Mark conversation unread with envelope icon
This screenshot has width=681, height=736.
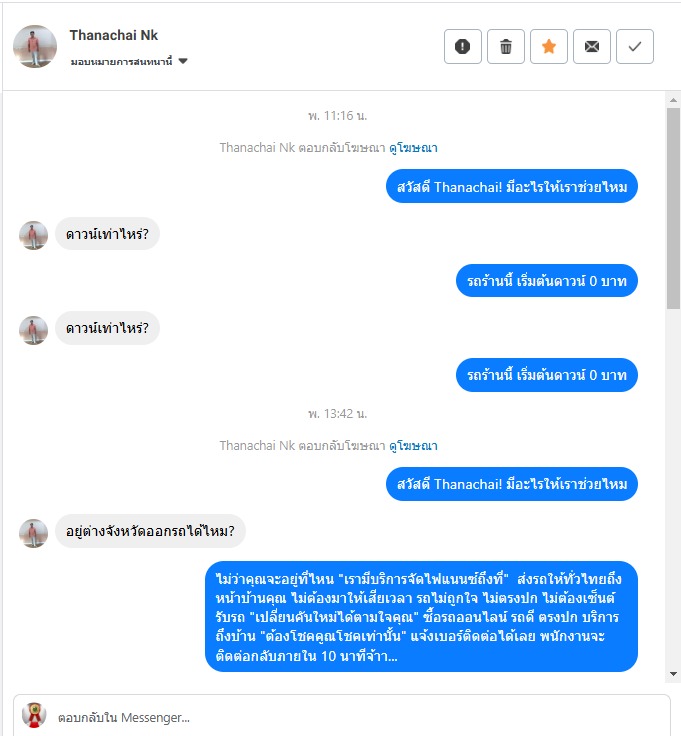[x=592, y=46]
